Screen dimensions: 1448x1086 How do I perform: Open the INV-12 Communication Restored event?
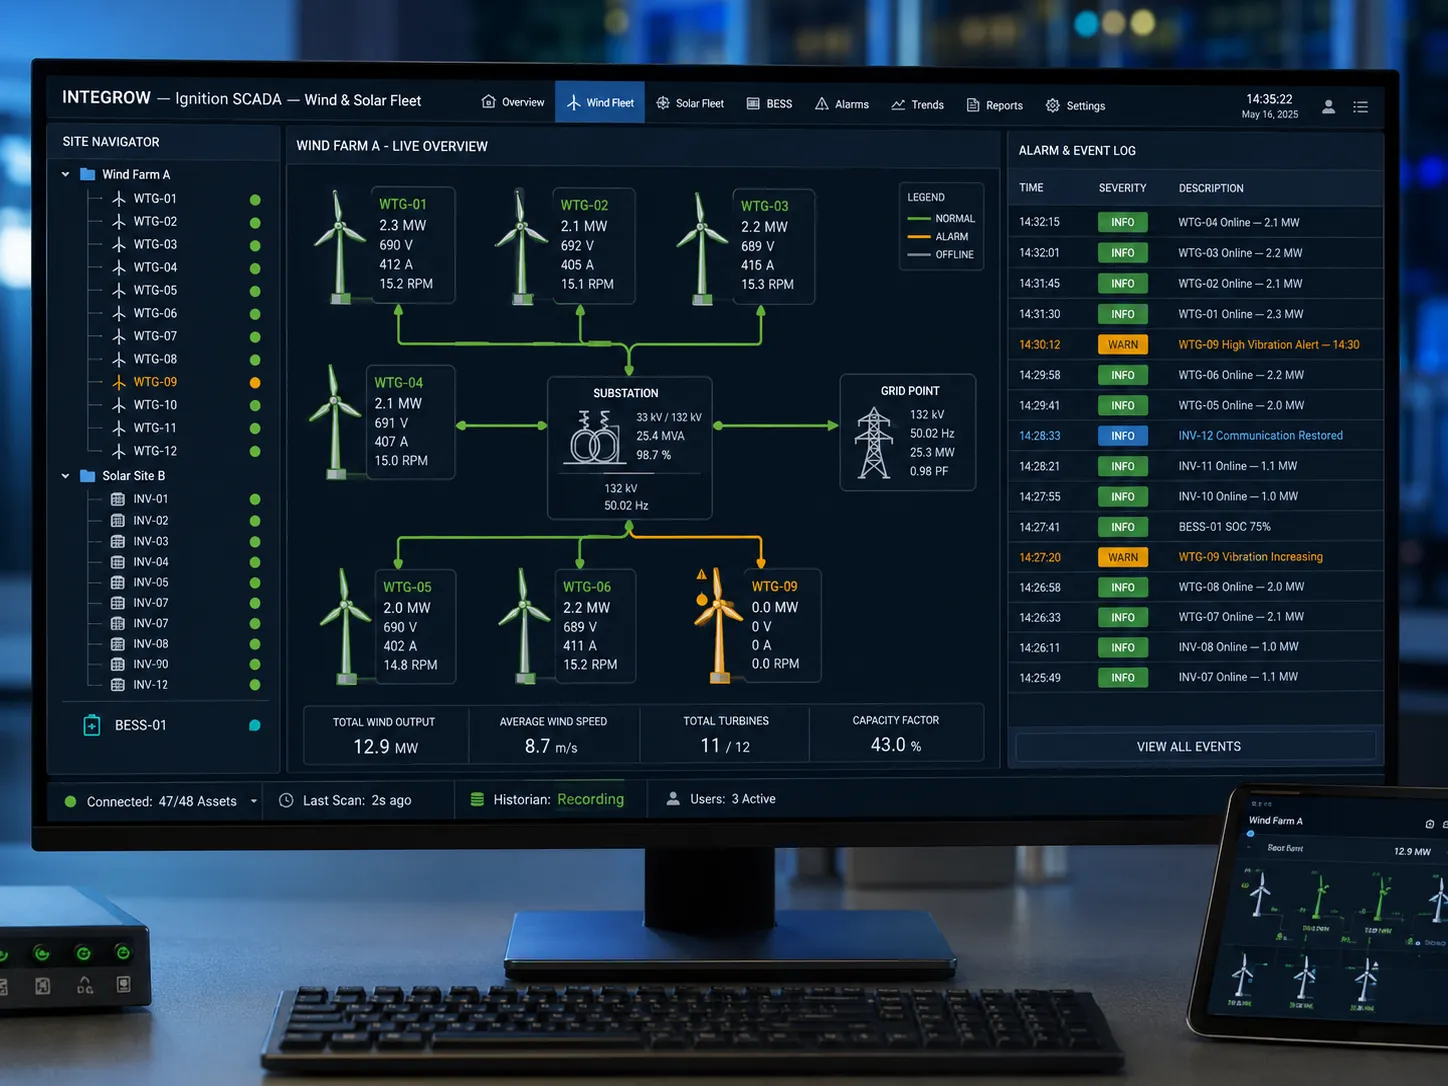click(x=1196, y=436)
